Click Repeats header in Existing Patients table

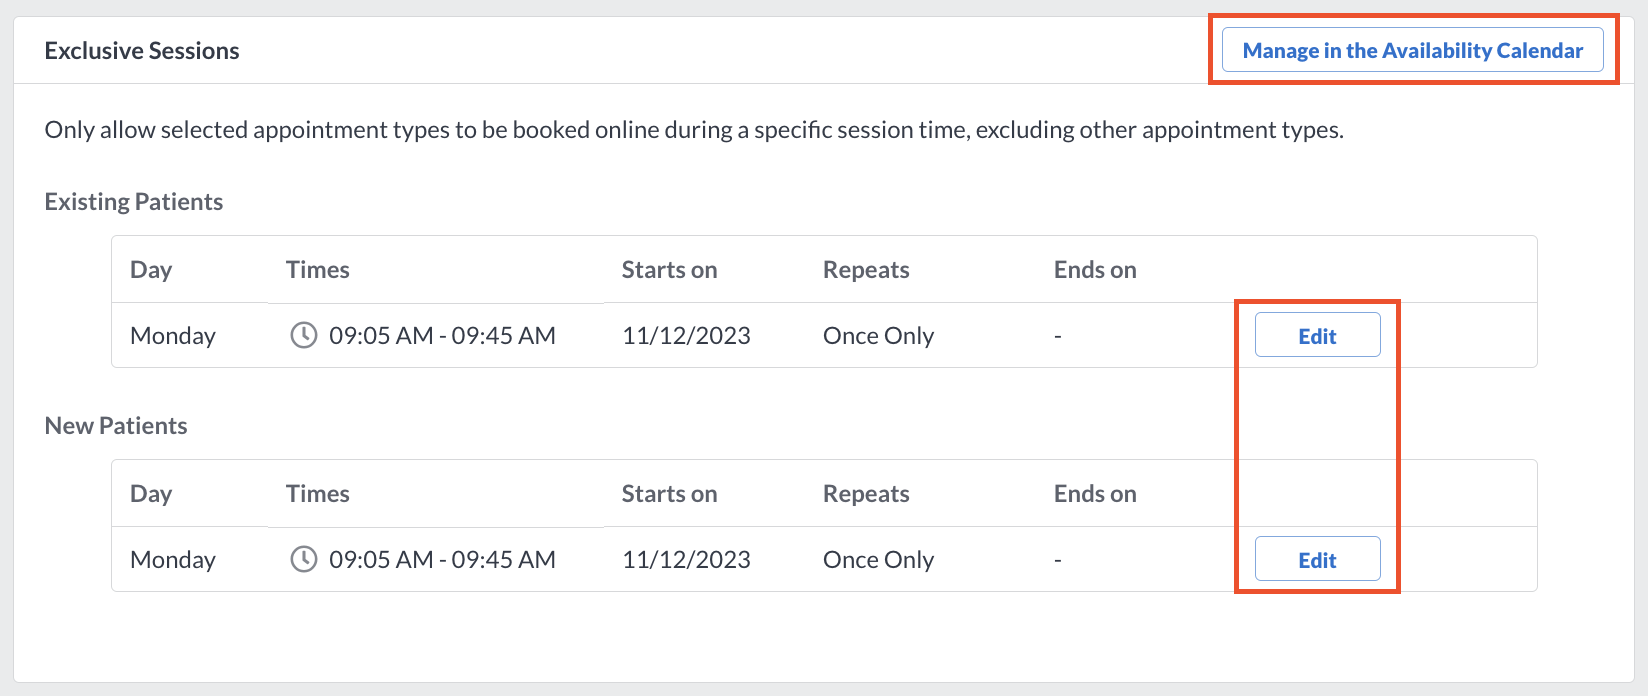(866, 270)
